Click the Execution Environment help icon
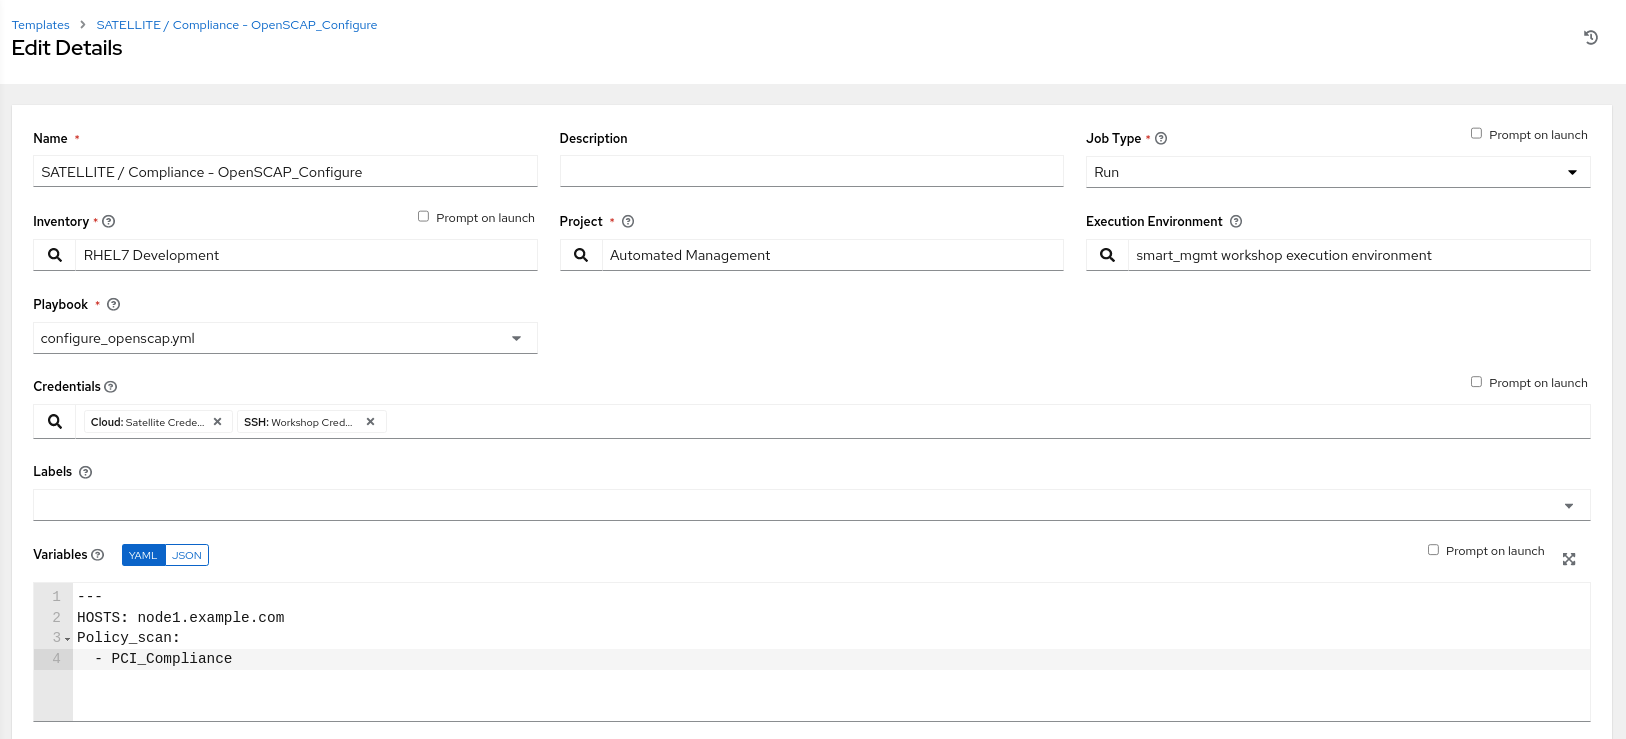 pos(1236,222)
